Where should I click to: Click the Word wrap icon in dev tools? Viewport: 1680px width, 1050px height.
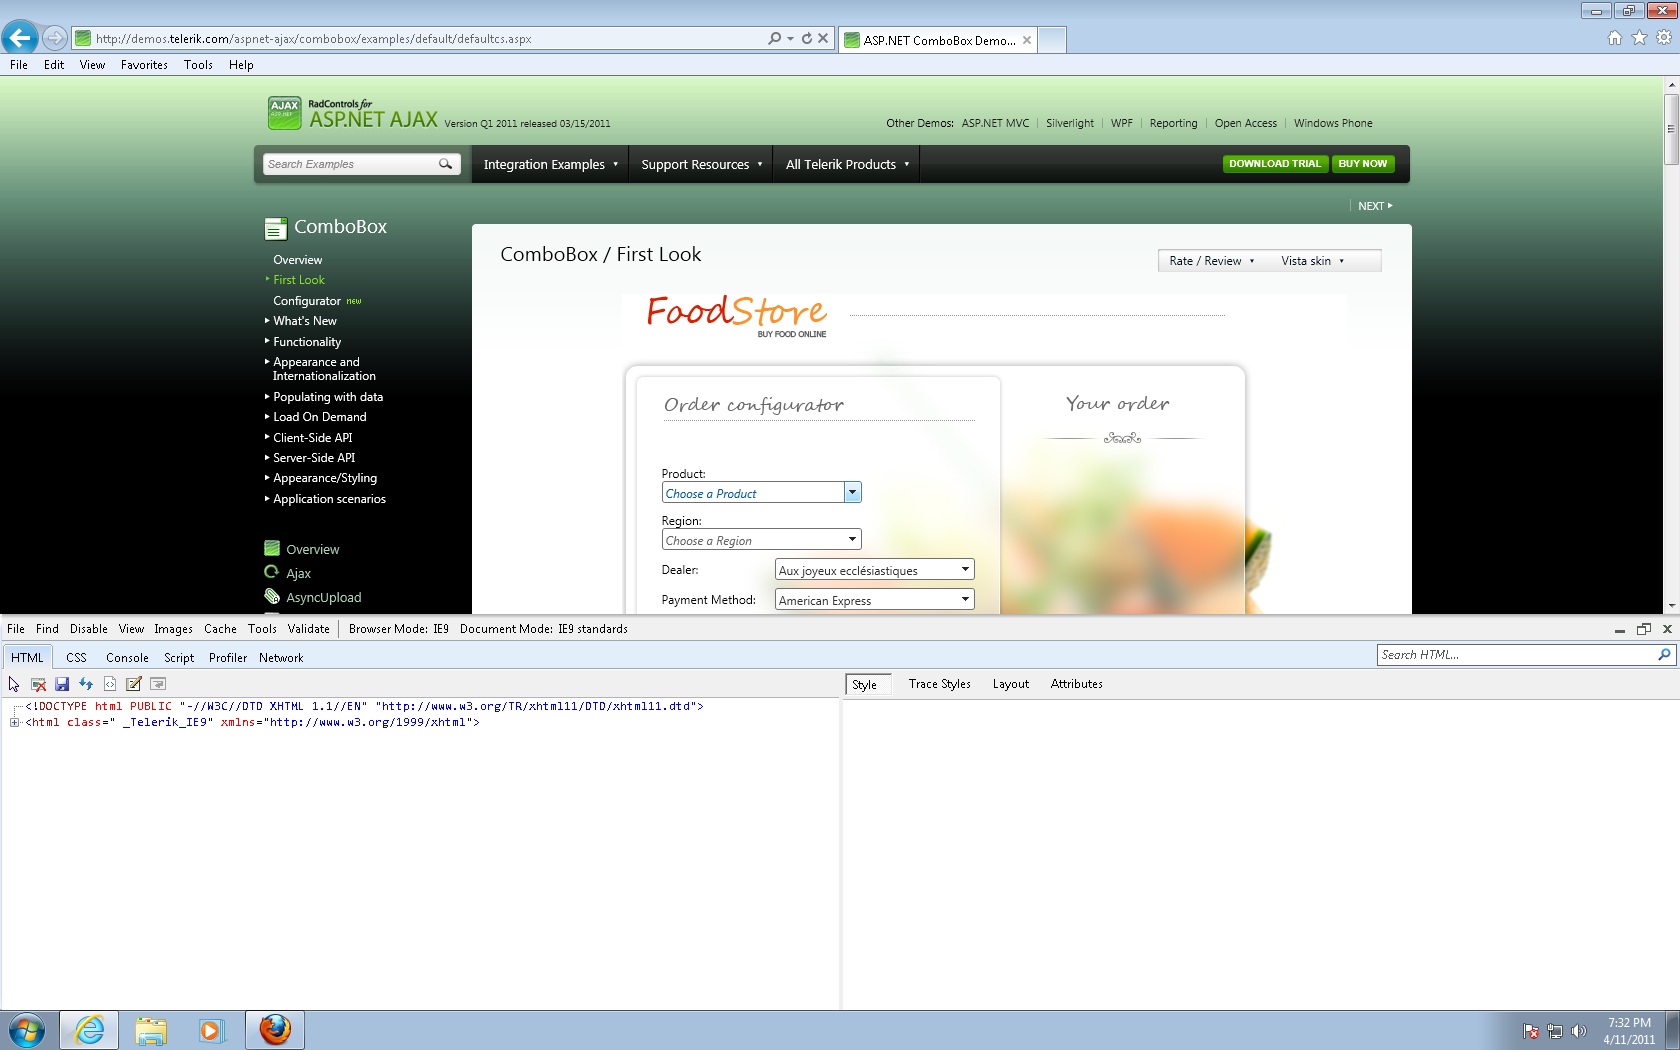(x=158, y=684)
